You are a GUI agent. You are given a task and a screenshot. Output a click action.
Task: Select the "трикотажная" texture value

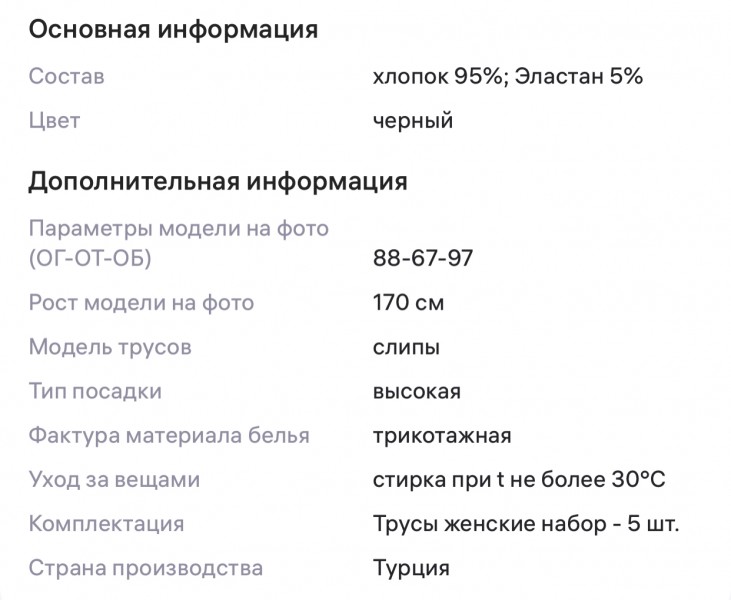point(441,436)
